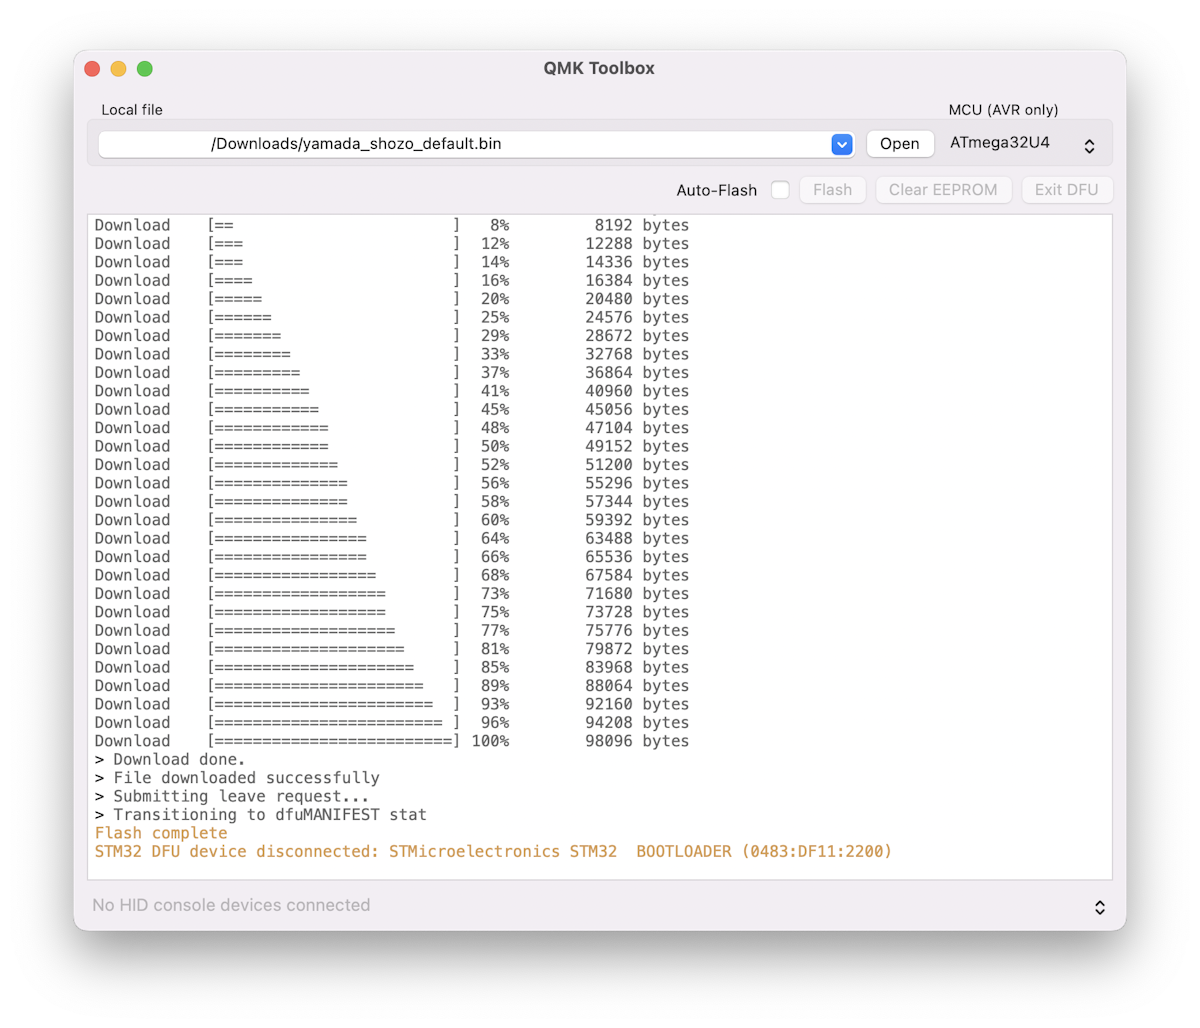Enable the Auto-Flash checkbox

780,190
